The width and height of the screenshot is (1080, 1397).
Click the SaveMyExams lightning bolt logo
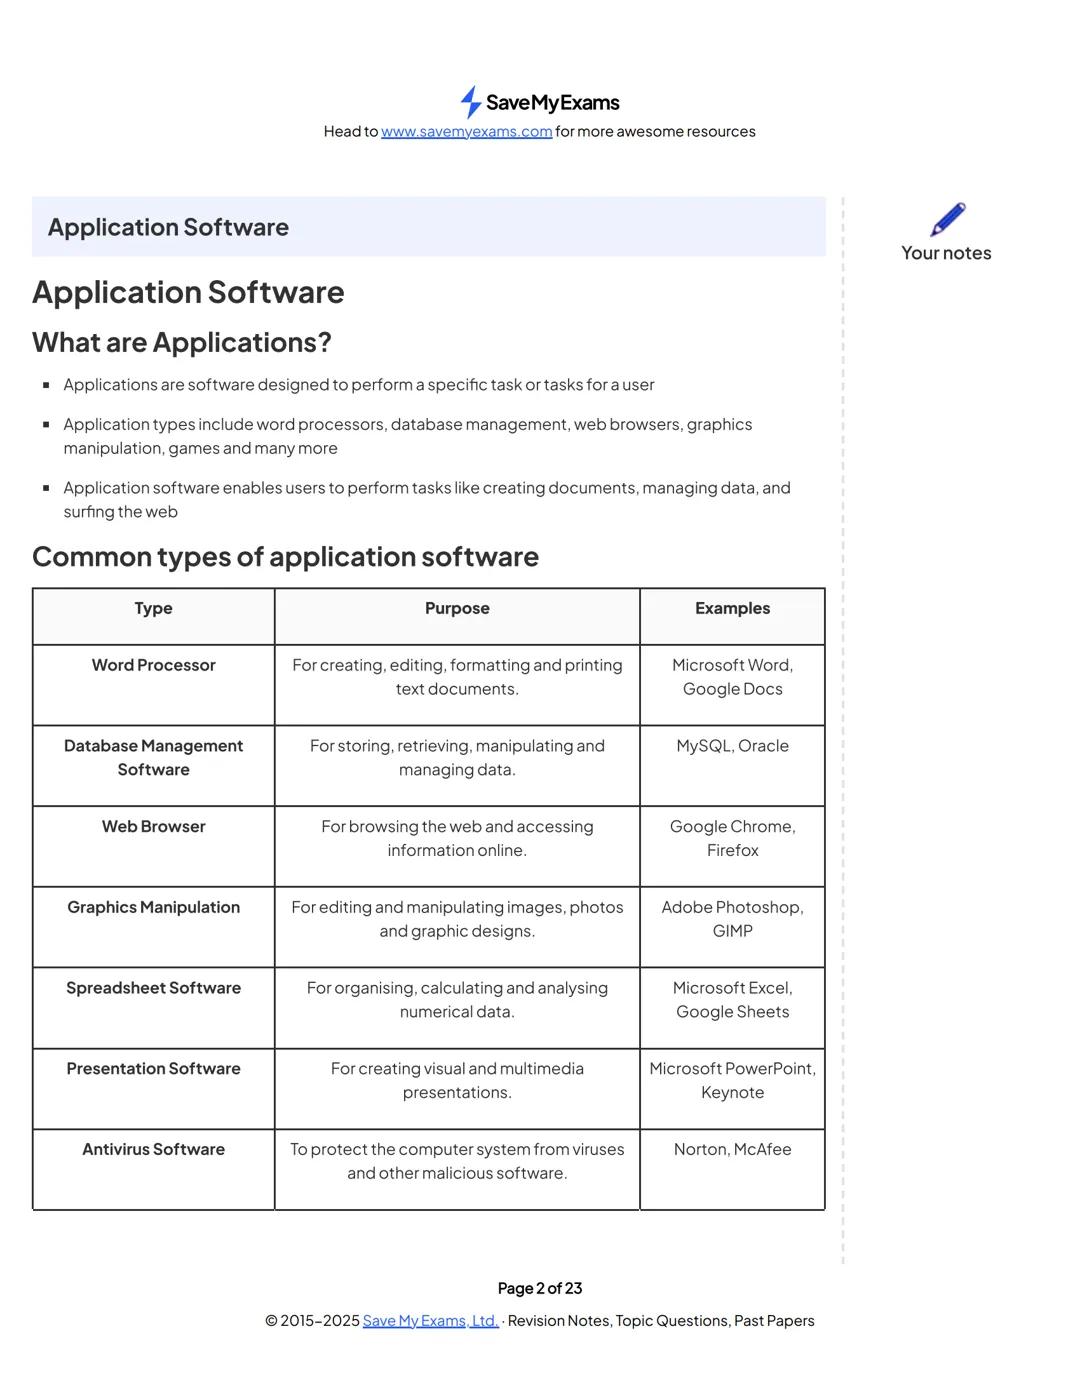pyautogui.click(x=470, y=102)
